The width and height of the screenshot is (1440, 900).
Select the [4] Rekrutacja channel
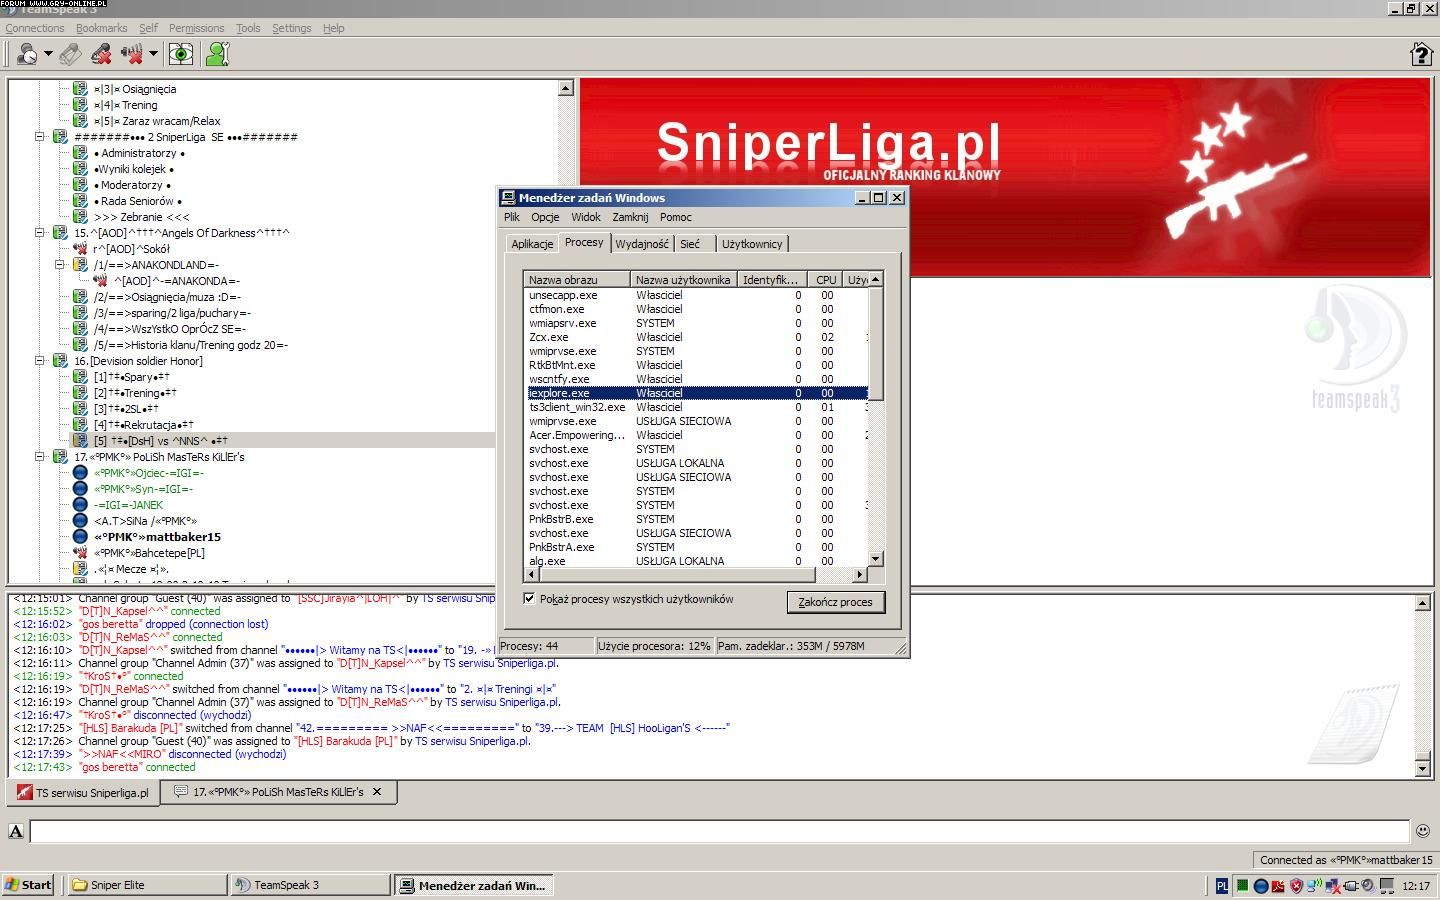143,425
